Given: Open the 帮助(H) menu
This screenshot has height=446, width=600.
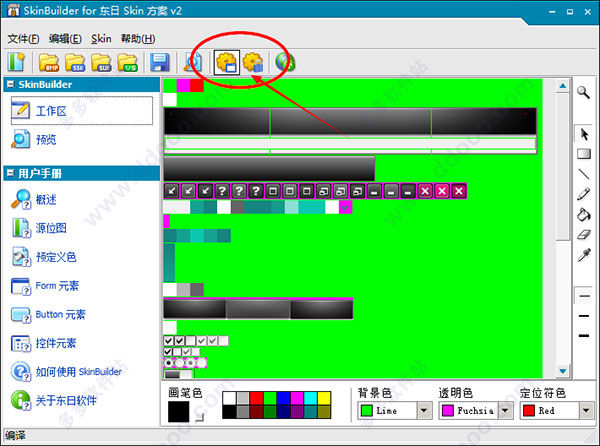Looking at the screenshot, I should coord(138,39).
